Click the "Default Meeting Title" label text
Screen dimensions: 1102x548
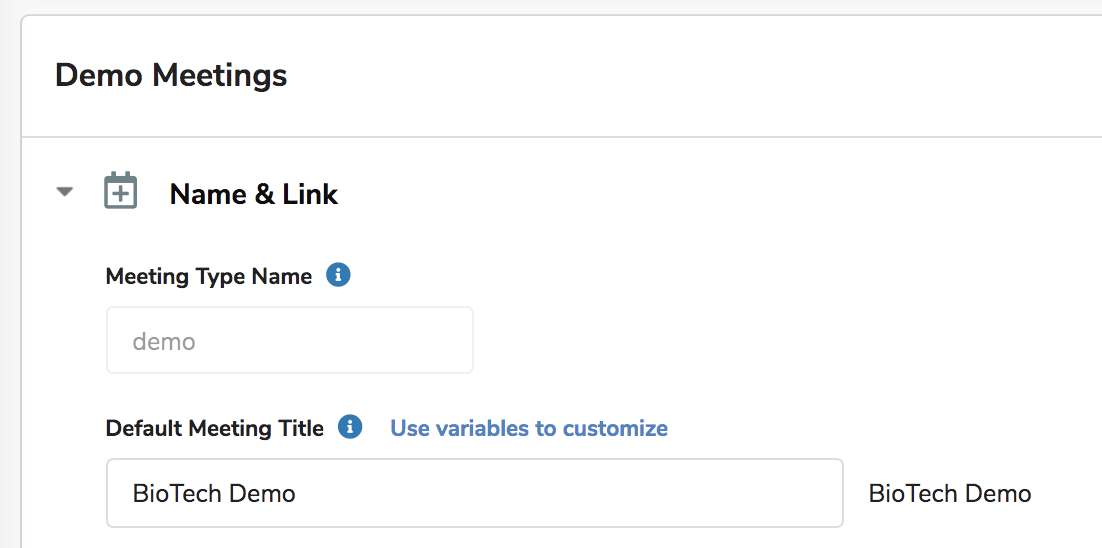coord(215,428)
